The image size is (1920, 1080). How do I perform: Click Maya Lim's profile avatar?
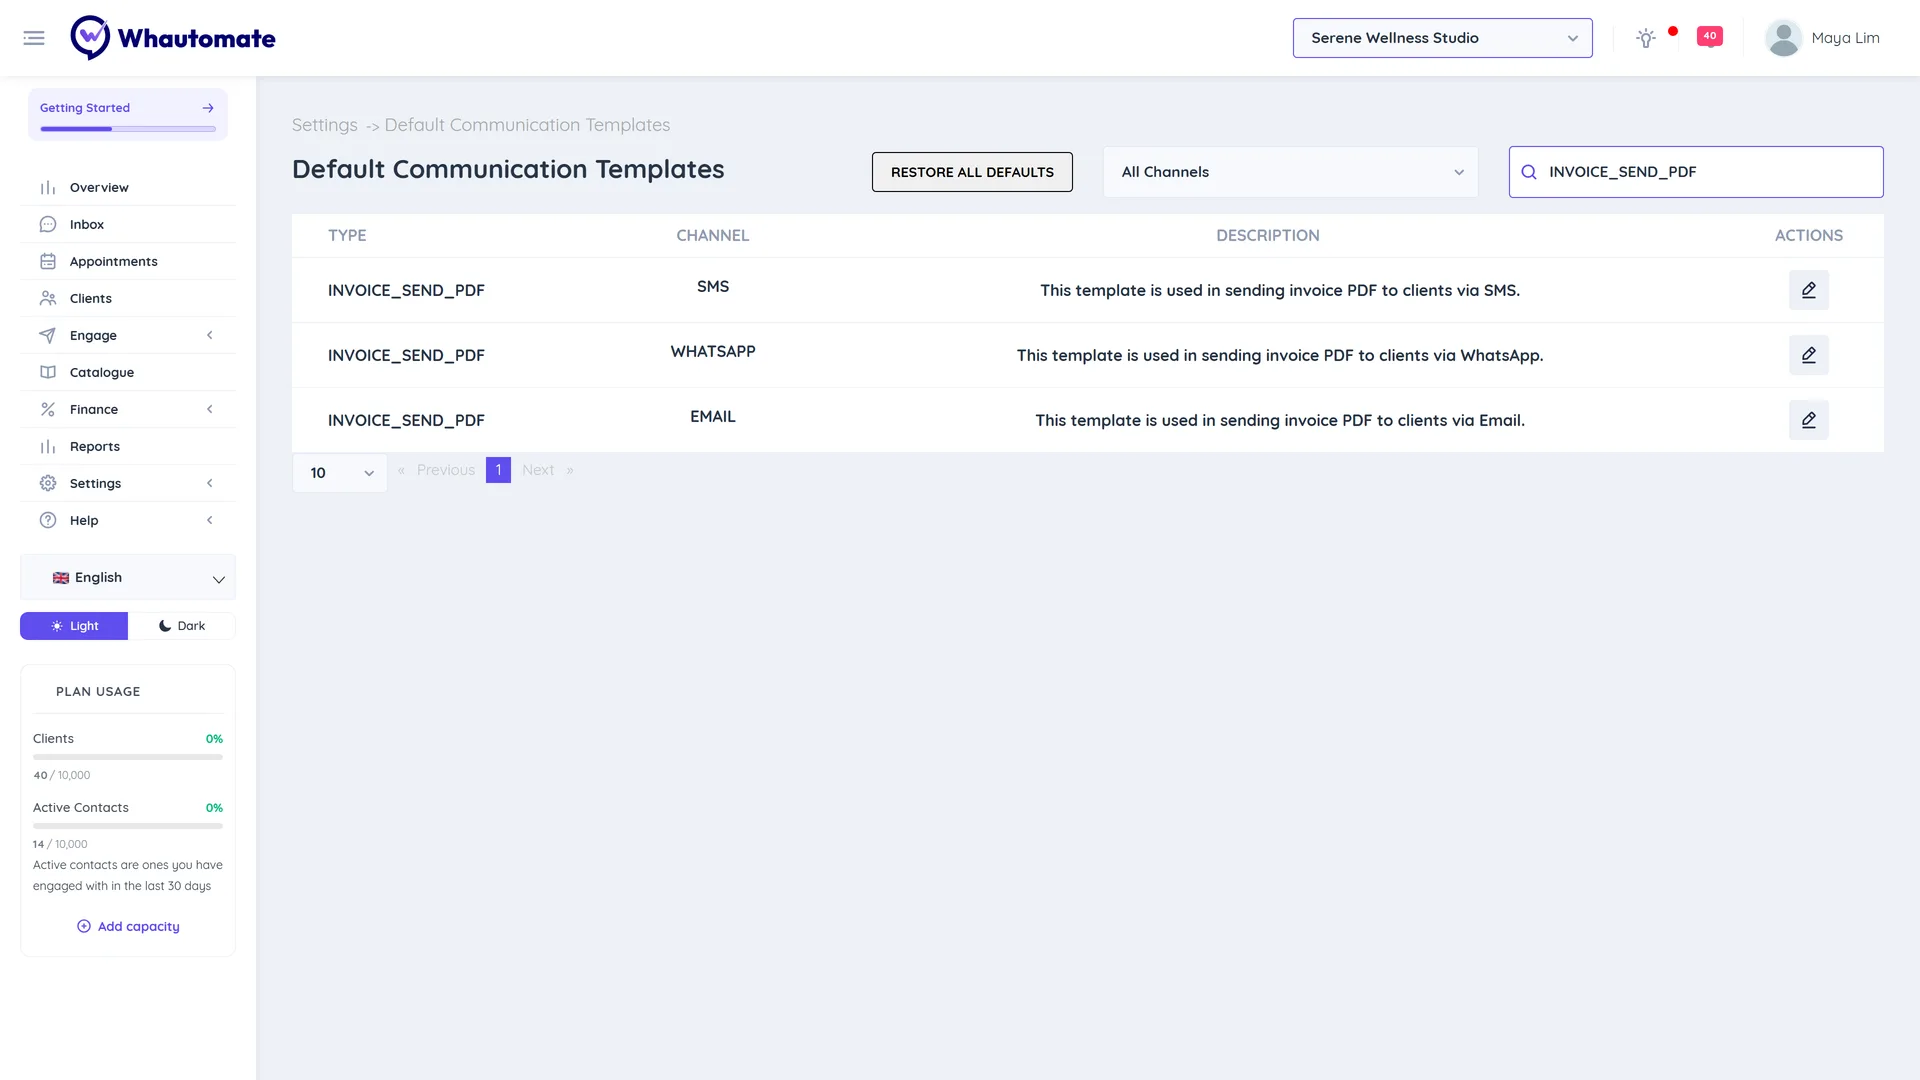tap(1783, 38)
